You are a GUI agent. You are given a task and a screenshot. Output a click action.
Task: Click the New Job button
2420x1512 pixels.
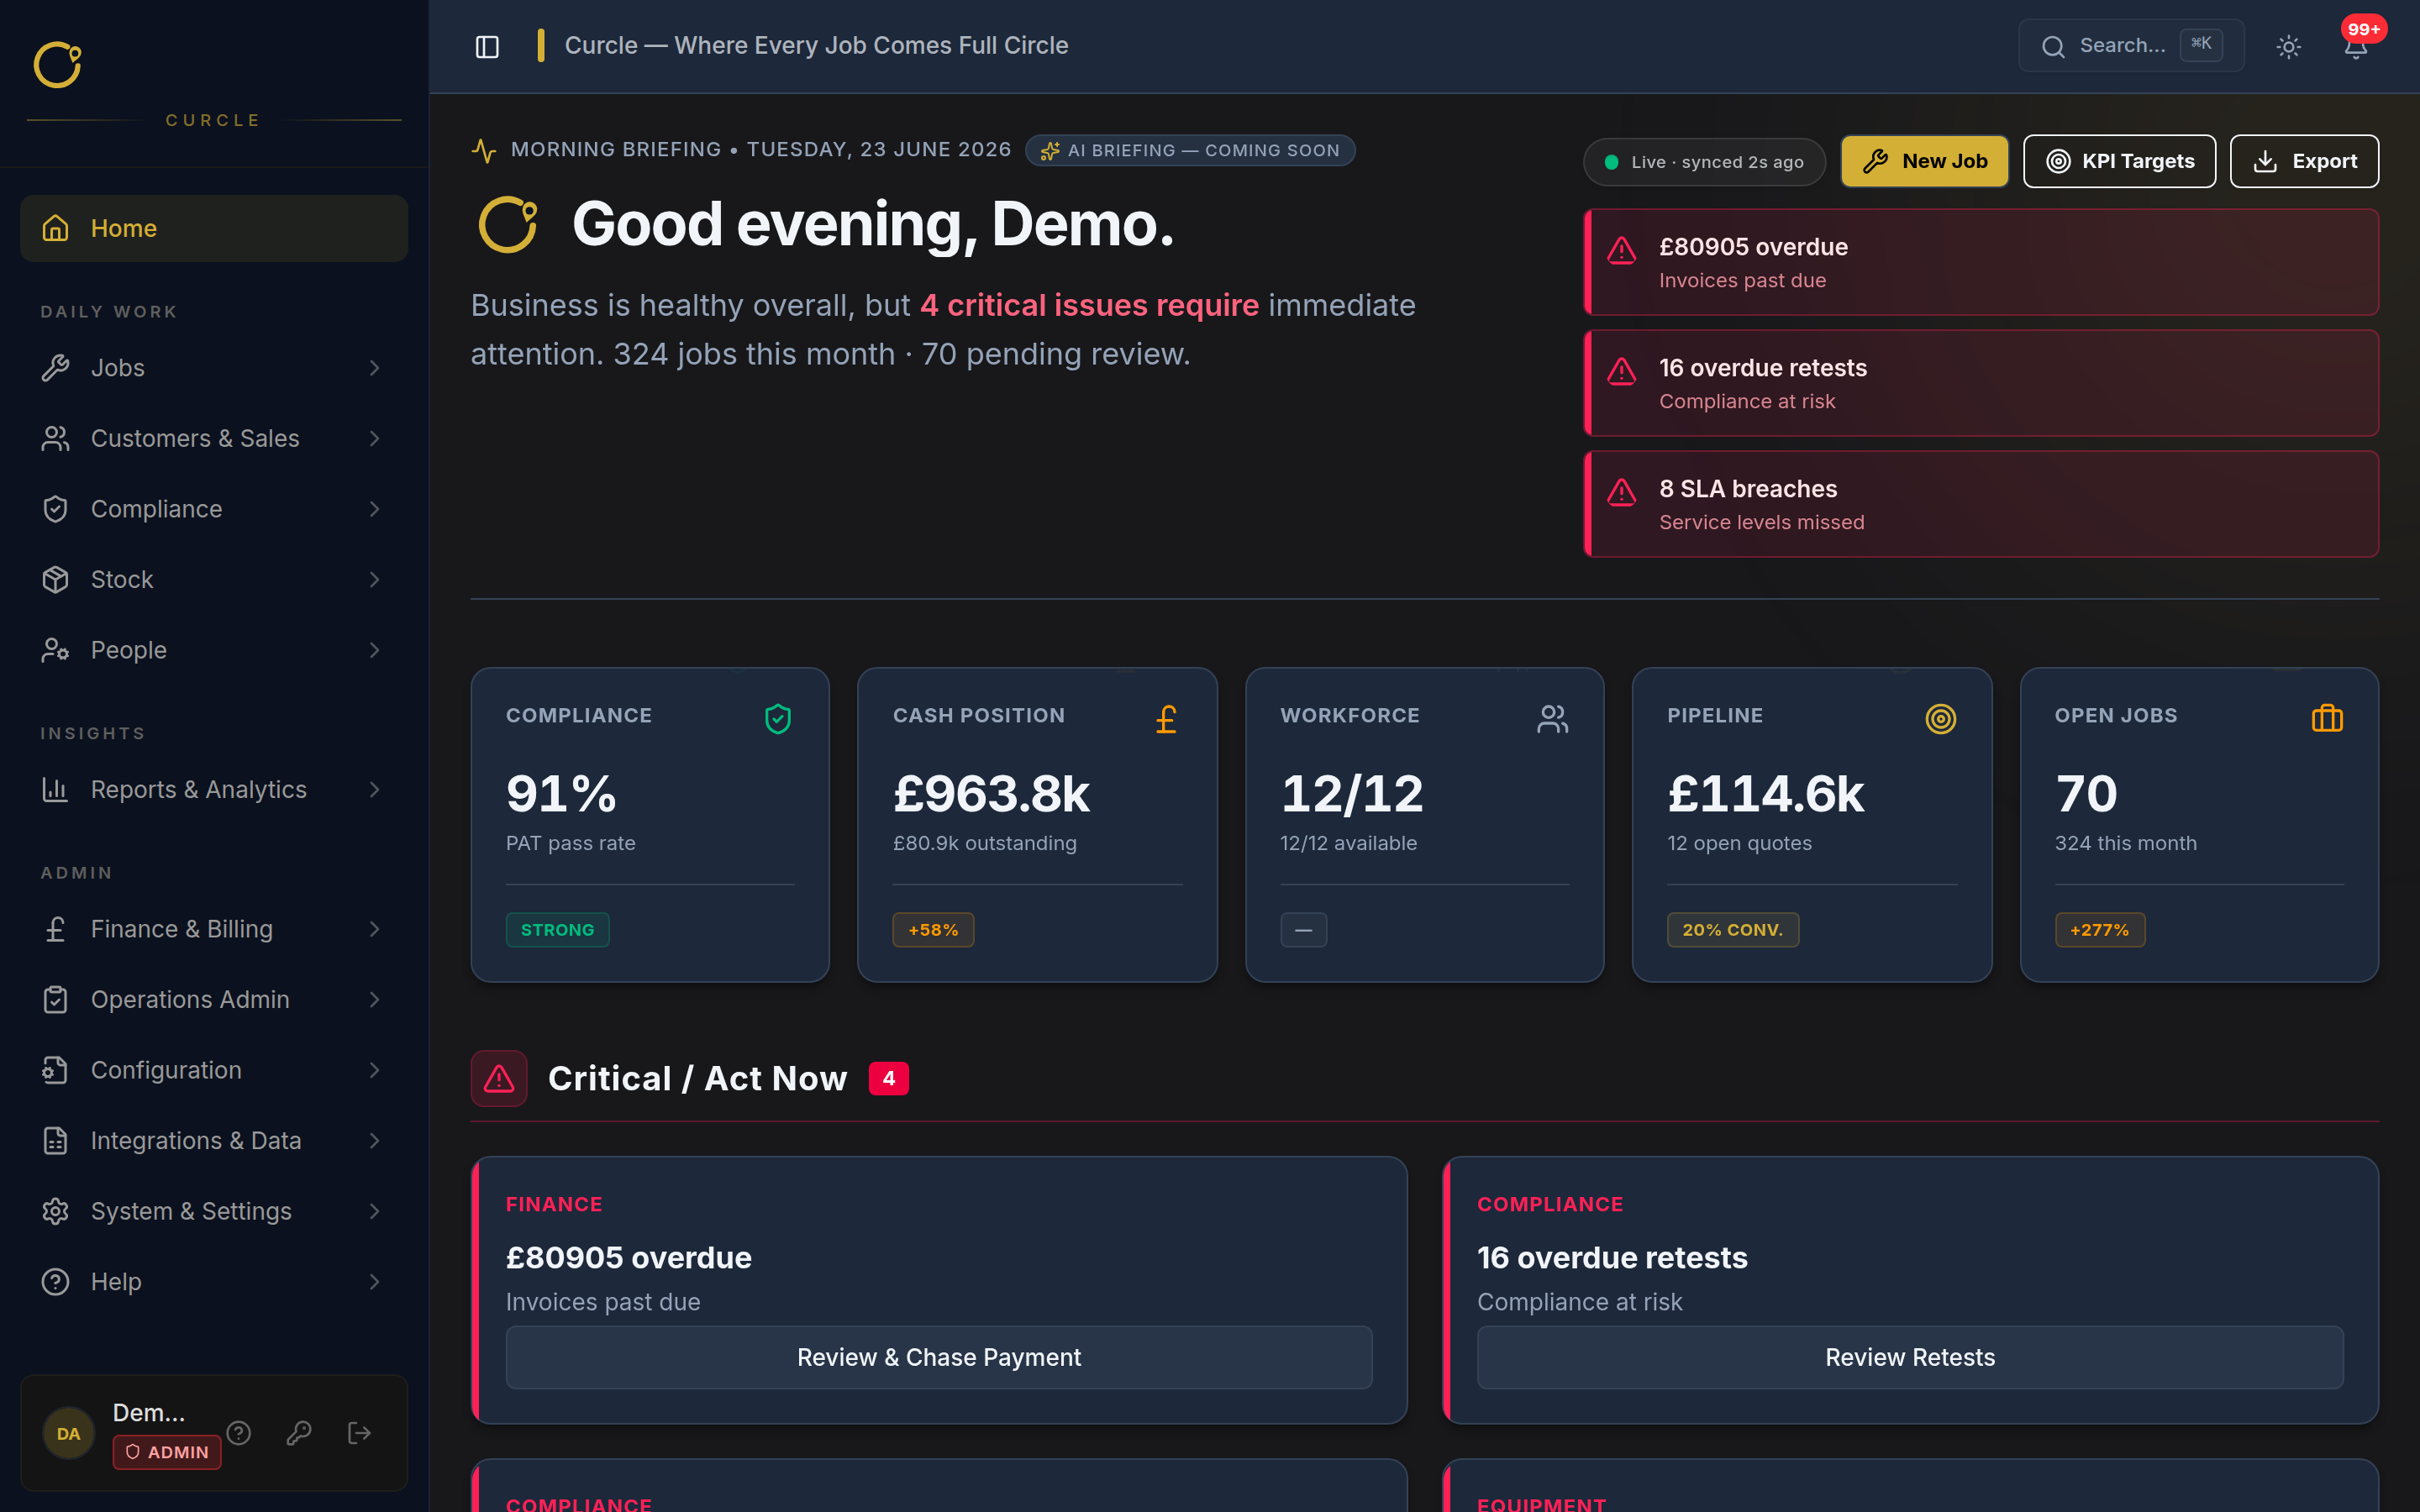tap(1924, 161)
